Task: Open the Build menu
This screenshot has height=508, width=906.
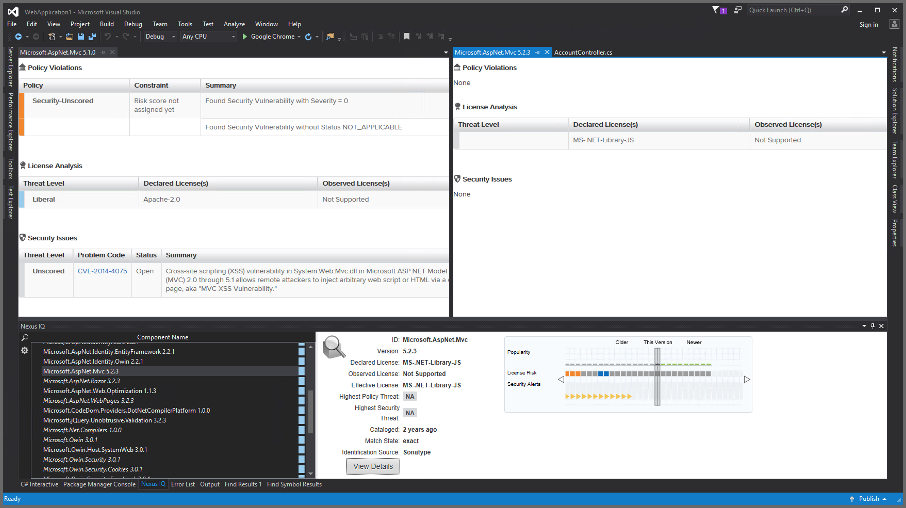Action: coord(107,24)
